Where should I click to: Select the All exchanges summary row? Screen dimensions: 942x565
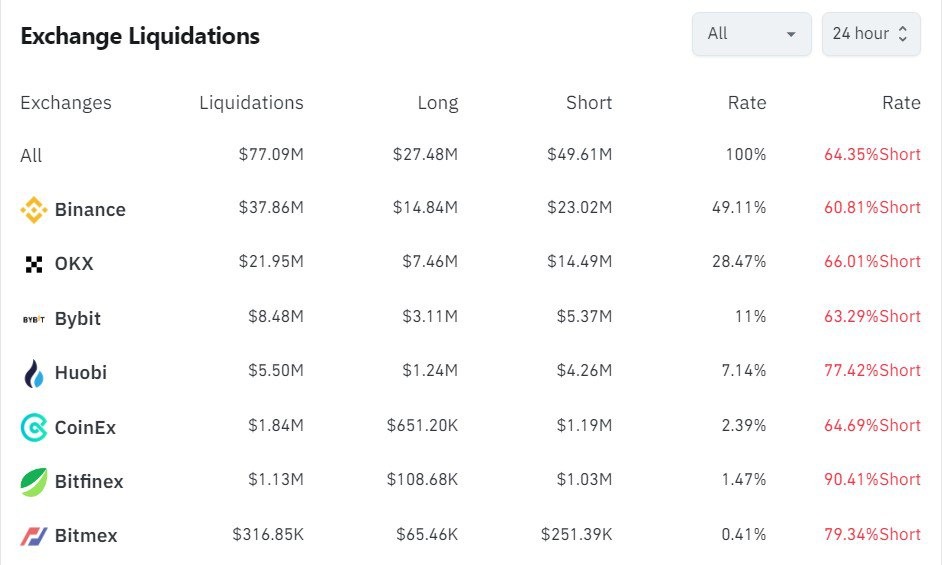(31, 156)
